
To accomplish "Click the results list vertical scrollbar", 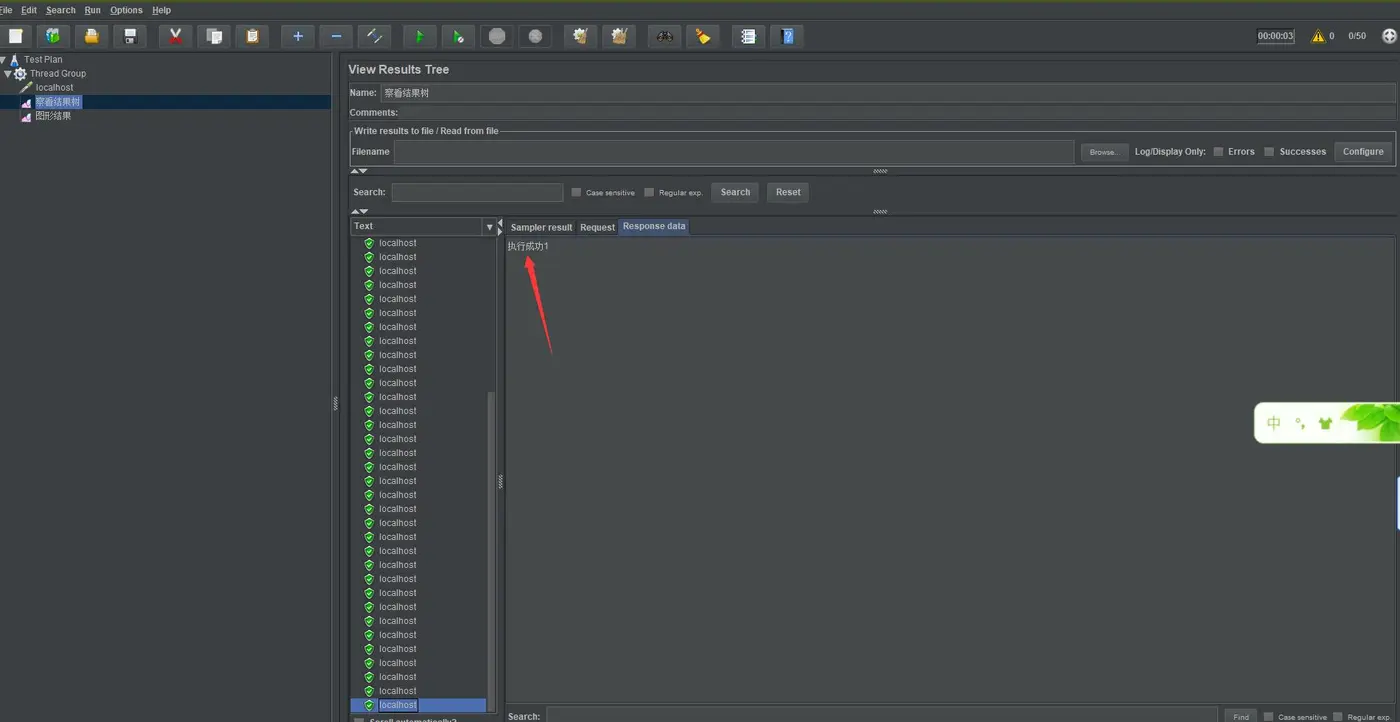I will (491, 552).
